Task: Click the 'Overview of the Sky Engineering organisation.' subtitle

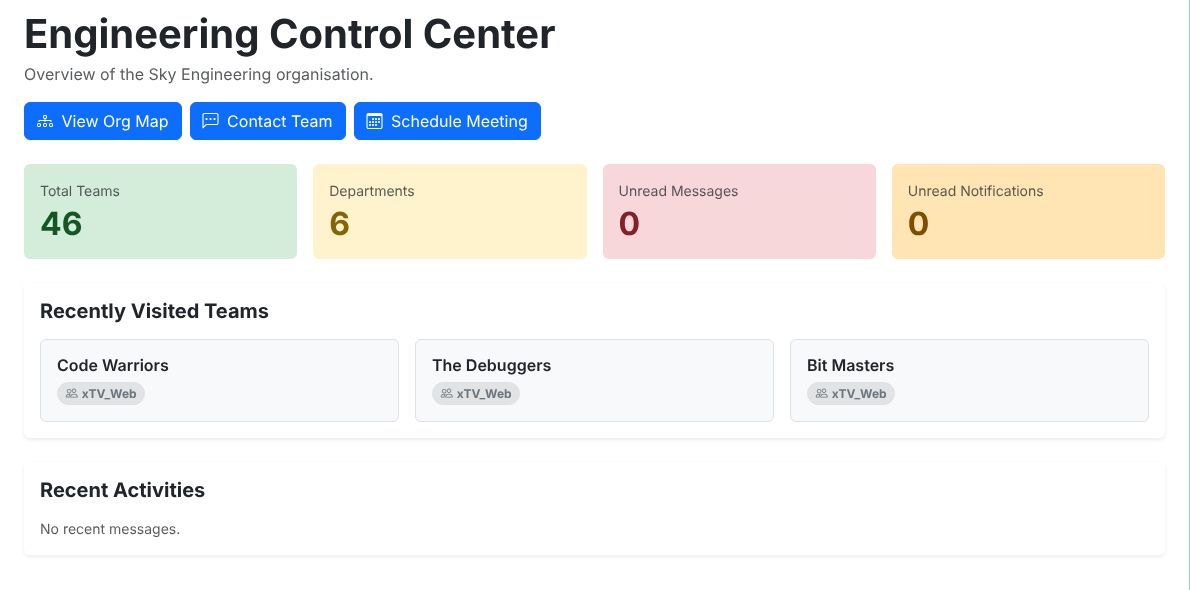Action: [x=199, y=74]
